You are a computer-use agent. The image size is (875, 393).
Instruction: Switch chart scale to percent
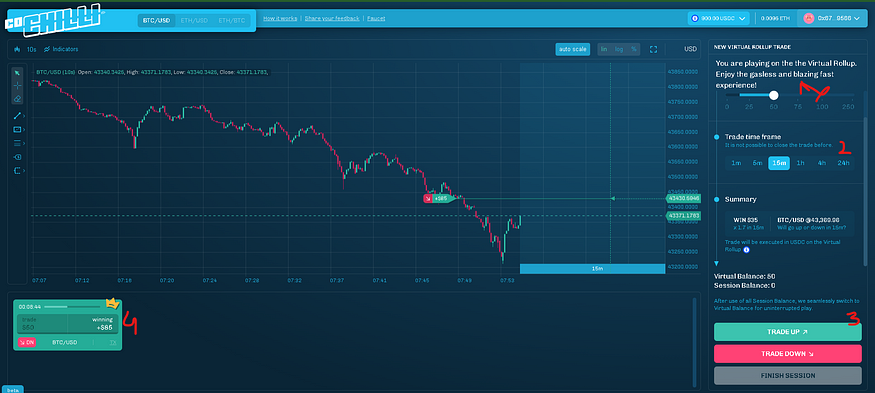click(633, 49)
